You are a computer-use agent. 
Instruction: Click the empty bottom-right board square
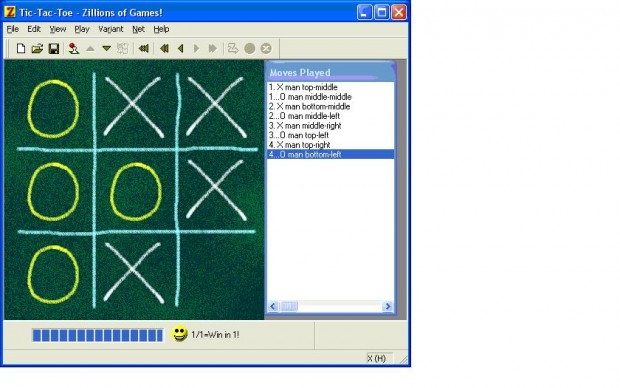coord(218,273)
